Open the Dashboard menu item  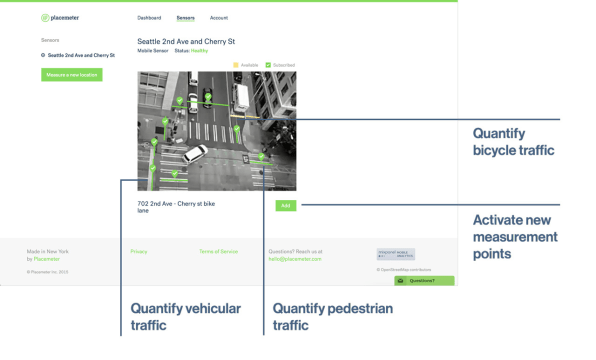[x=149, y=18]
